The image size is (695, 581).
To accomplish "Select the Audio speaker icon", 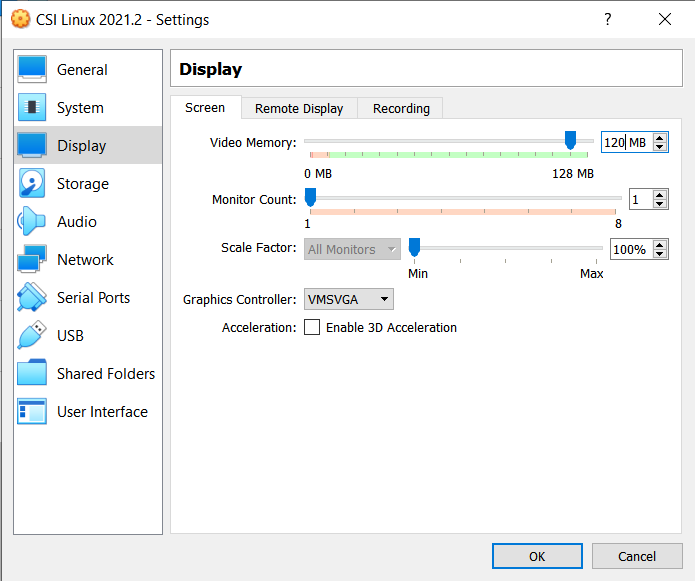I will pyautogui.click(x=32, y=221).
